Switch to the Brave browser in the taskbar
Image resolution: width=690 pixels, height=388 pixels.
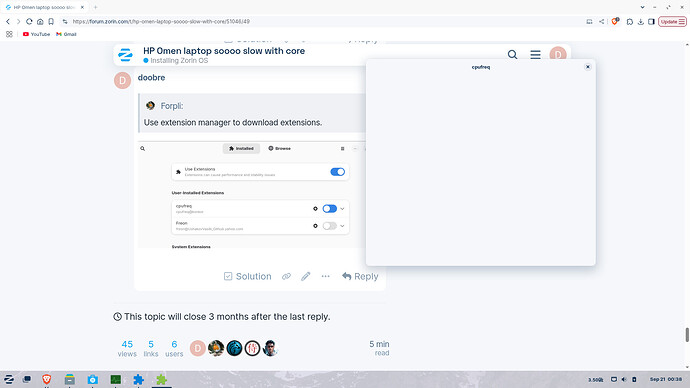pyautogui.click(x=46, y=379)
